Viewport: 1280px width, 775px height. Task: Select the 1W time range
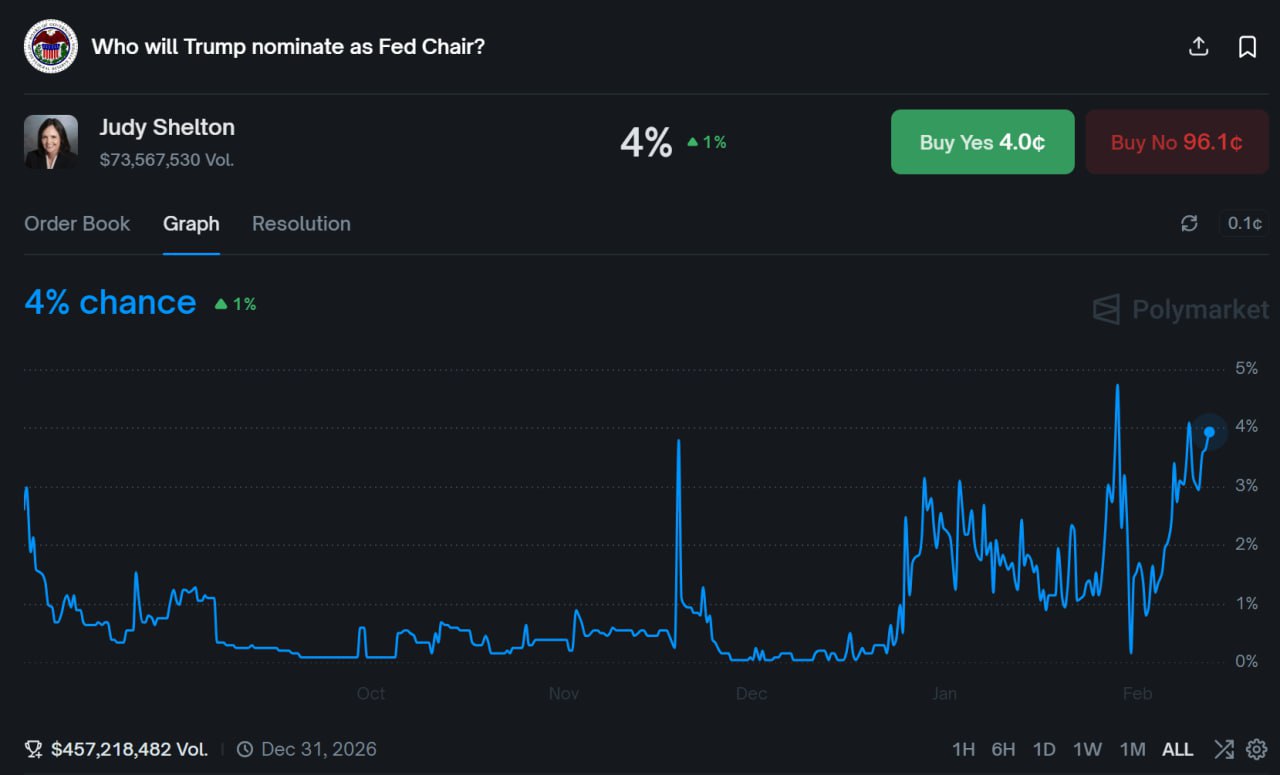[x=1087, y=749]
